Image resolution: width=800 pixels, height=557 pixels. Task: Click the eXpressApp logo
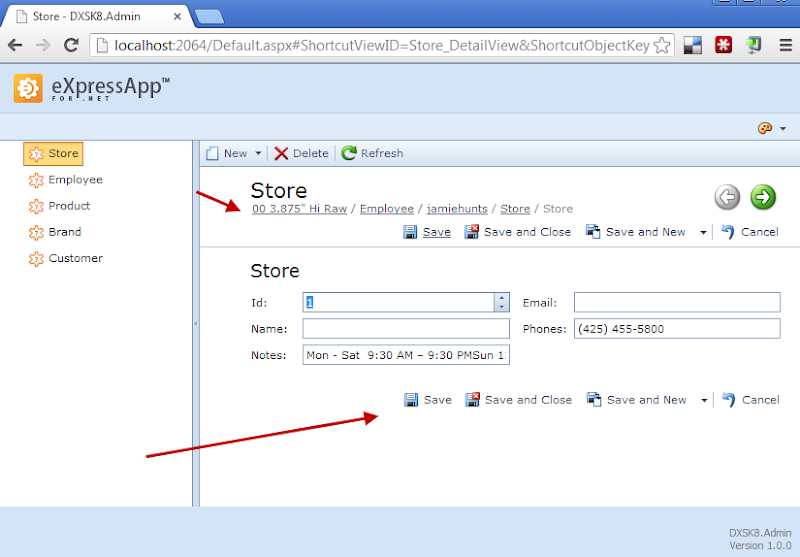click(92, 88)
